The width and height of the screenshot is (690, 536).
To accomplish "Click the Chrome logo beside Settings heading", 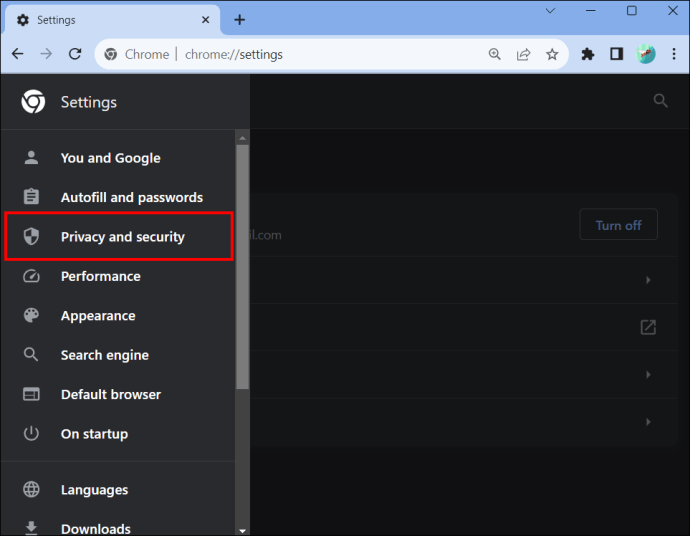I will [x=33, y=102].
